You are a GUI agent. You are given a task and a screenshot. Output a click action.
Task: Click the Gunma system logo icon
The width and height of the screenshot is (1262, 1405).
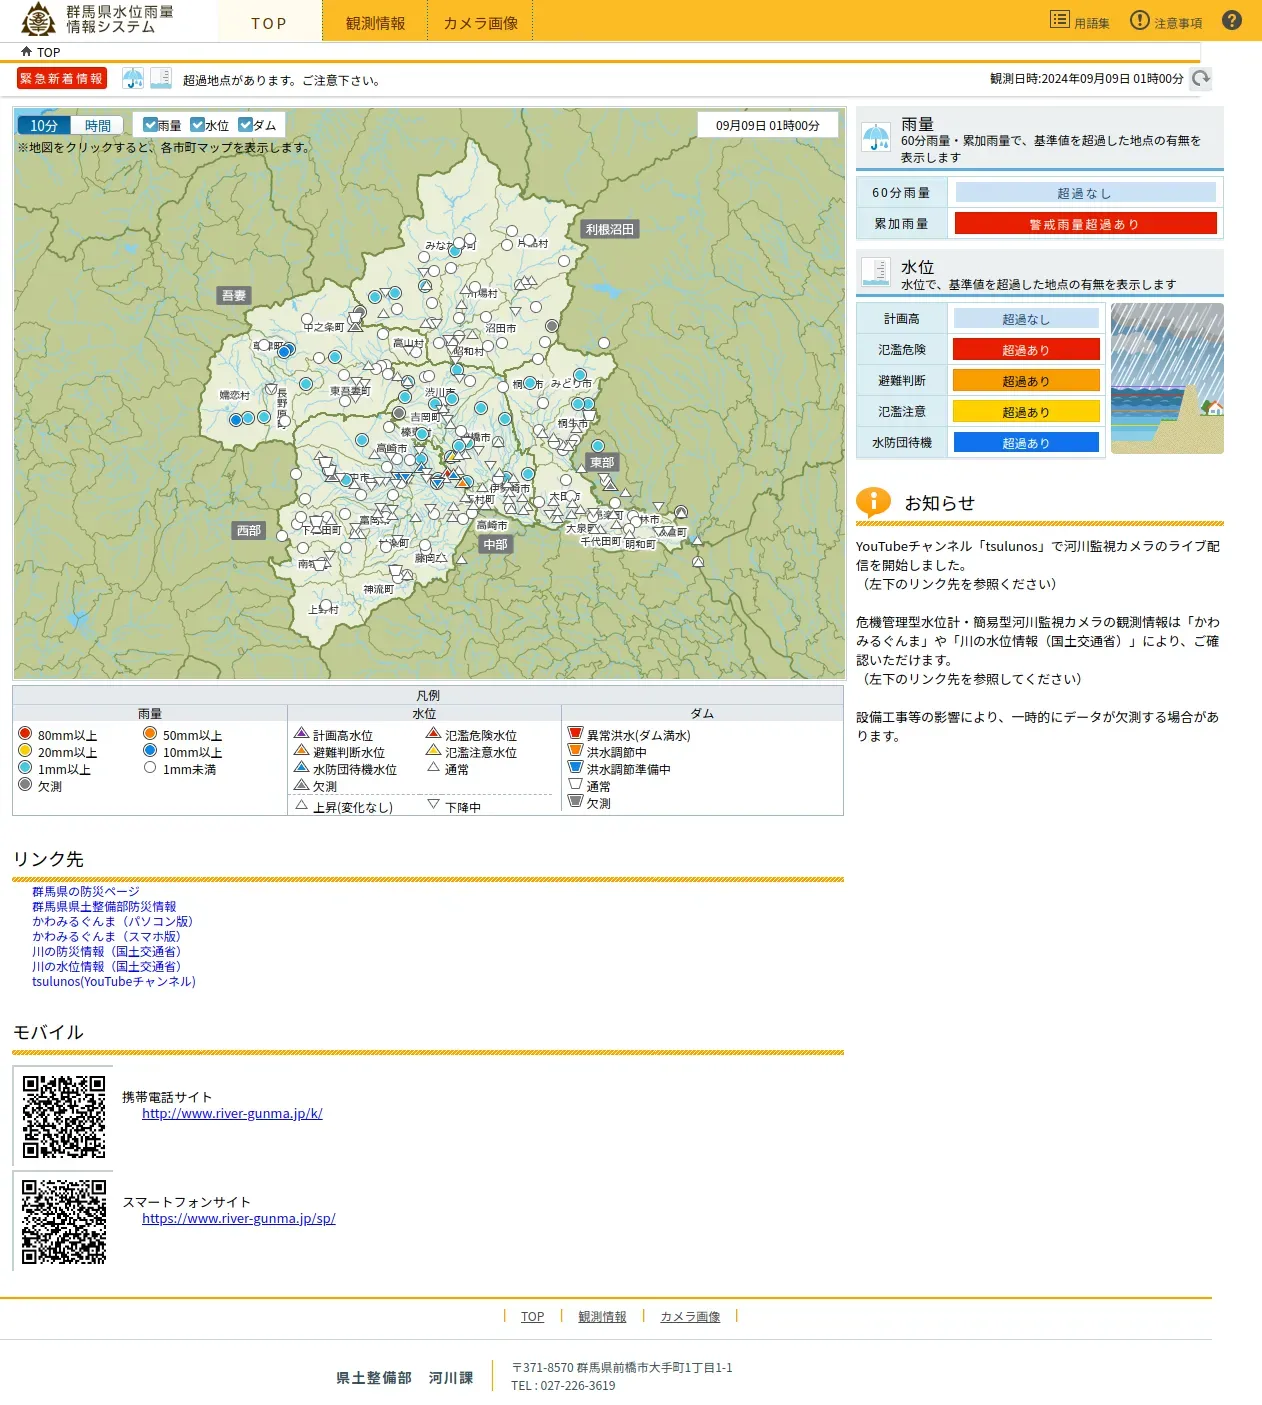[x=38, y=19]
